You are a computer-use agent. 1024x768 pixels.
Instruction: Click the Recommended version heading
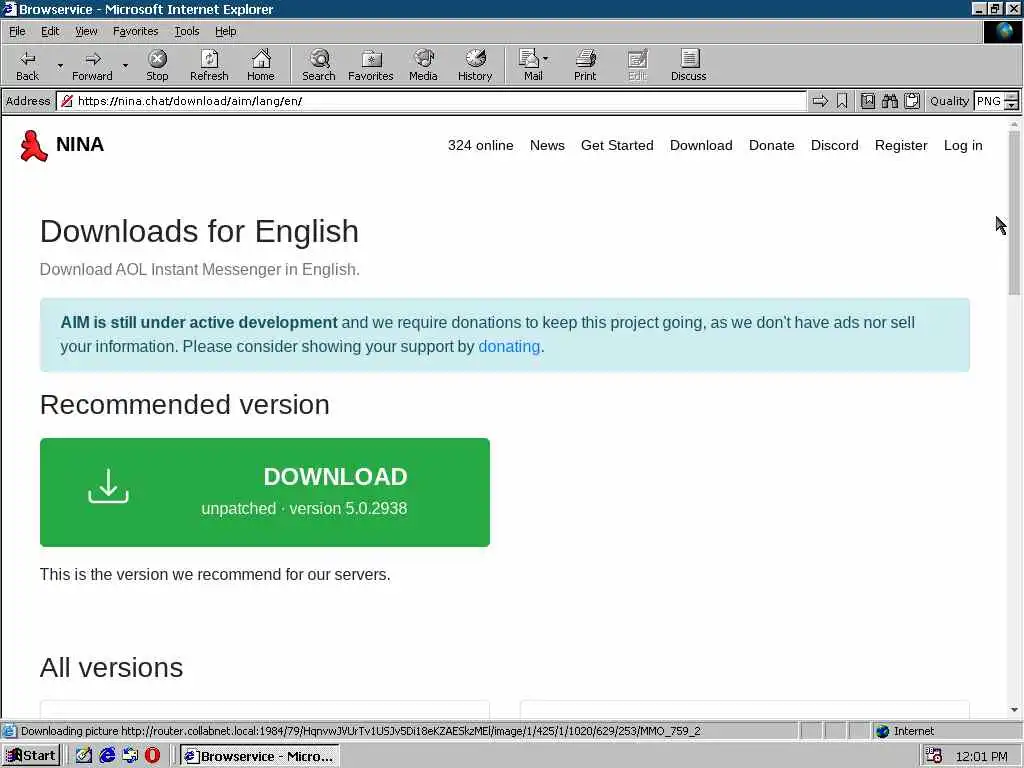pyautogui.click(x=185, y=405)
